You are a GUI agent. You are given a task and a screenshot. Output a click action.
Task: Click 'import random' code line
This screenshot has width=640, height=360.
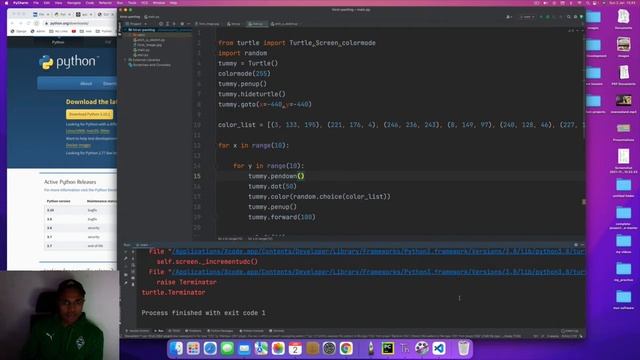tap(242, 53)
